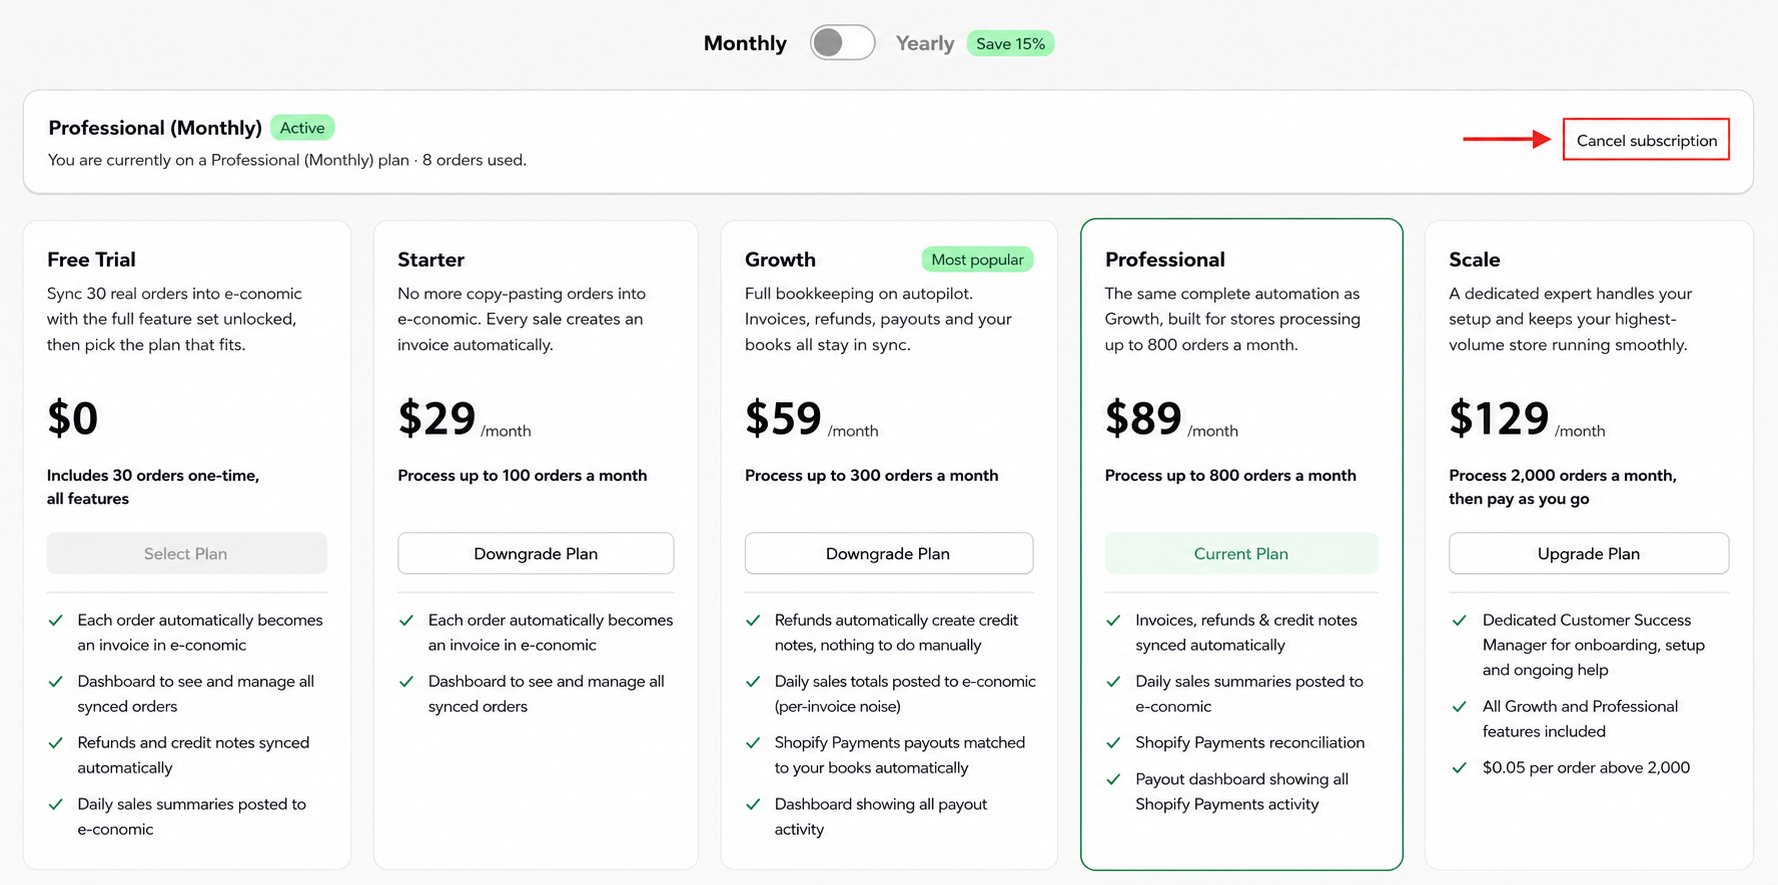Click checkmark beside All Growth and Professional features

(x=1460, y=706)
